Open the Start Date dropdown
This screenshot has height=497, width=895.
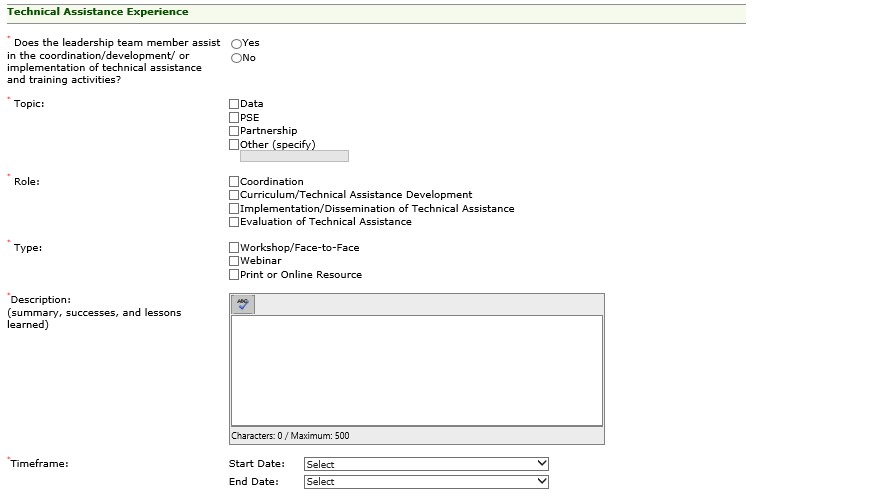[426, 464]
